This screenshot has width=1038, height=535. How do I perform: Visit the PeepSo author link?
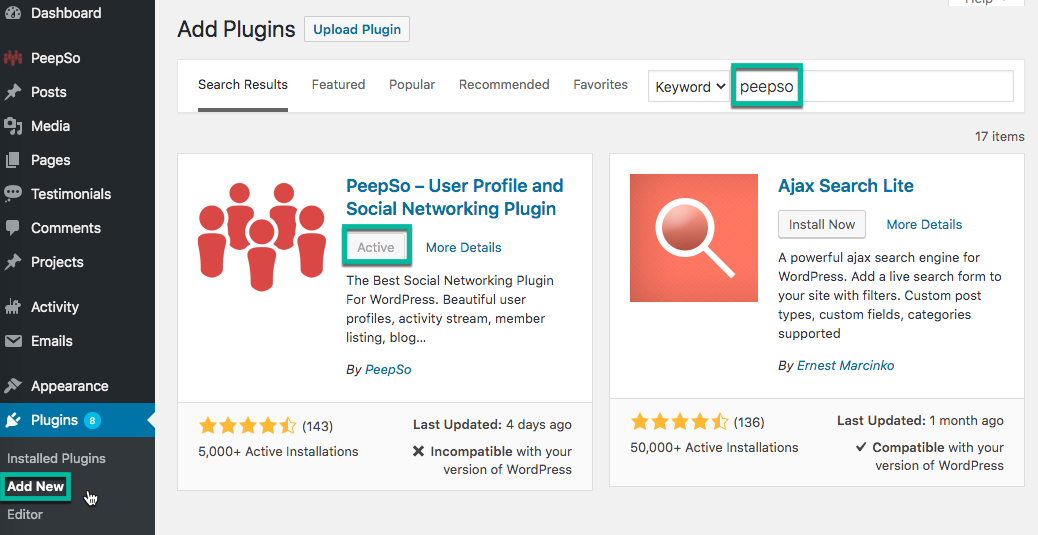pos(388,369)
